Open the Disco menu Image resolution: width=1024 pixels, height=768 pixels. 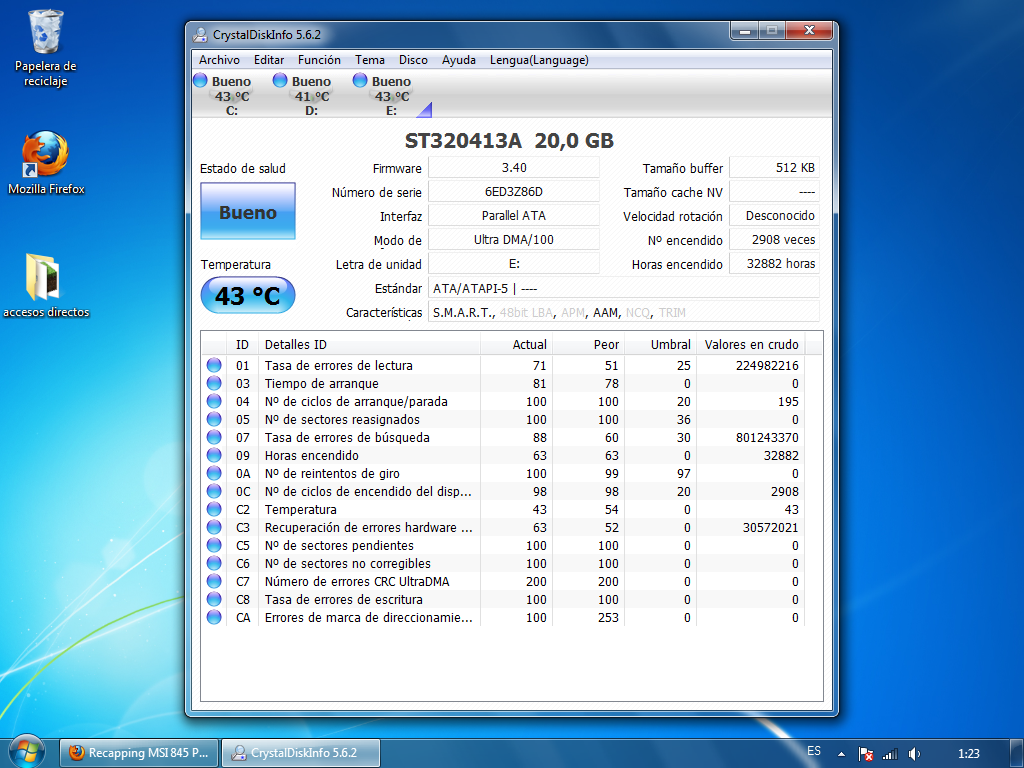click(413, 60)
